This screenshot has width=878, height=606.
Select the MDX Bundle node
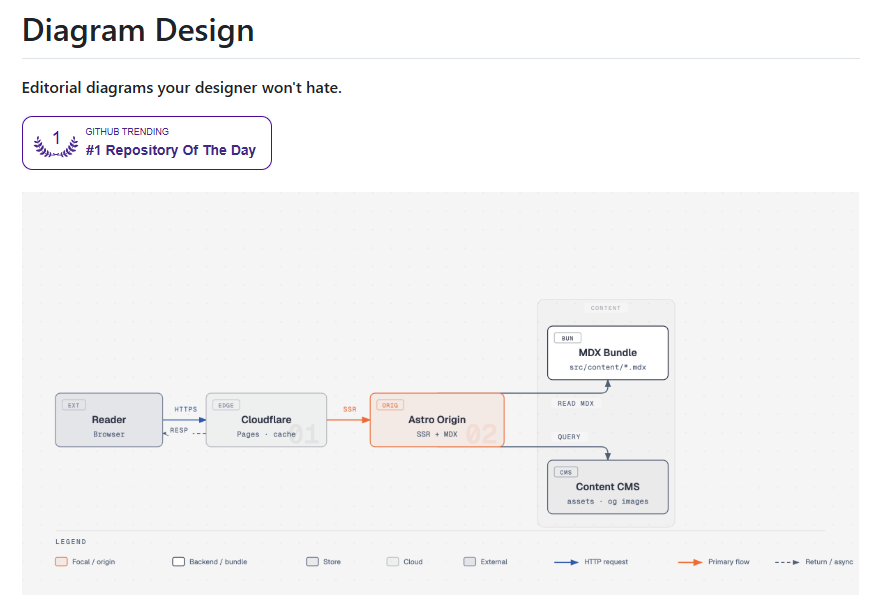click(x=608, y=353)
